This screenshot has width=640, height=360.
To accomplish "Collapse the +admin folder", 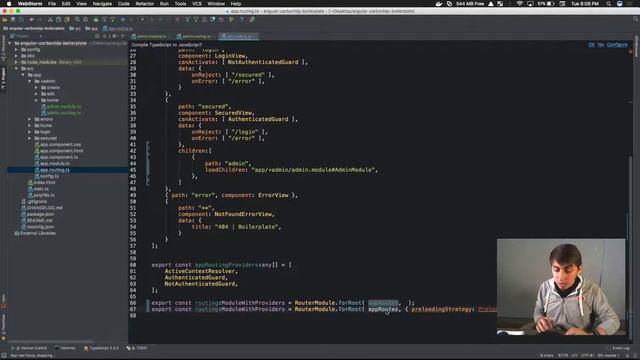I will (29, 81).
